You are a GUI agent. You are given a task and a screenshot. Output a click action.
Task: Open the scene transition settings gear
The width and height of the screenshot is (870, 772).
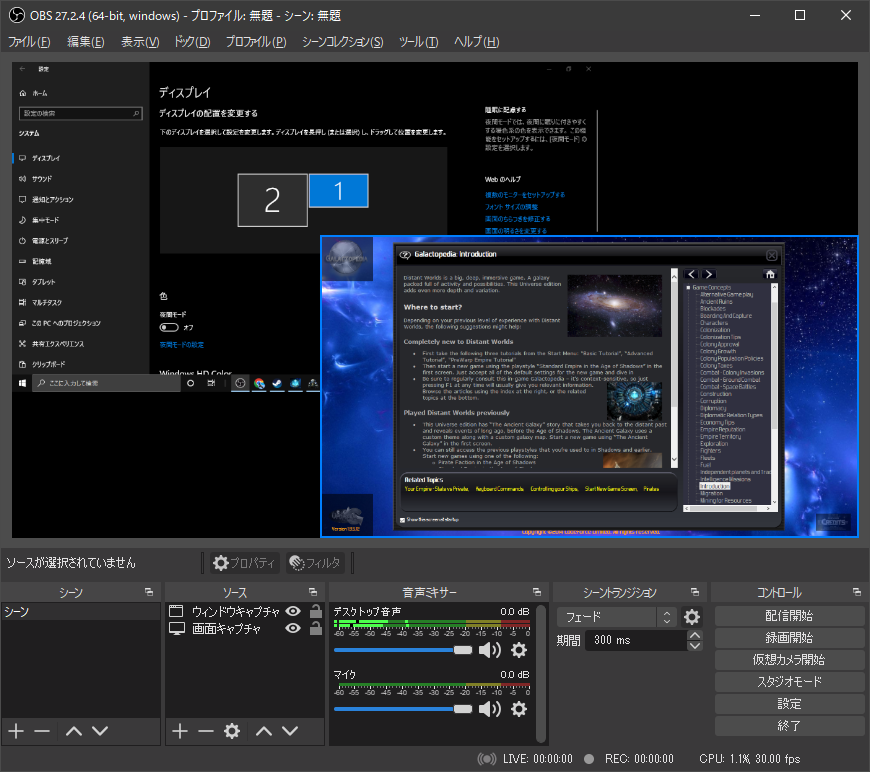pos(691,617)
